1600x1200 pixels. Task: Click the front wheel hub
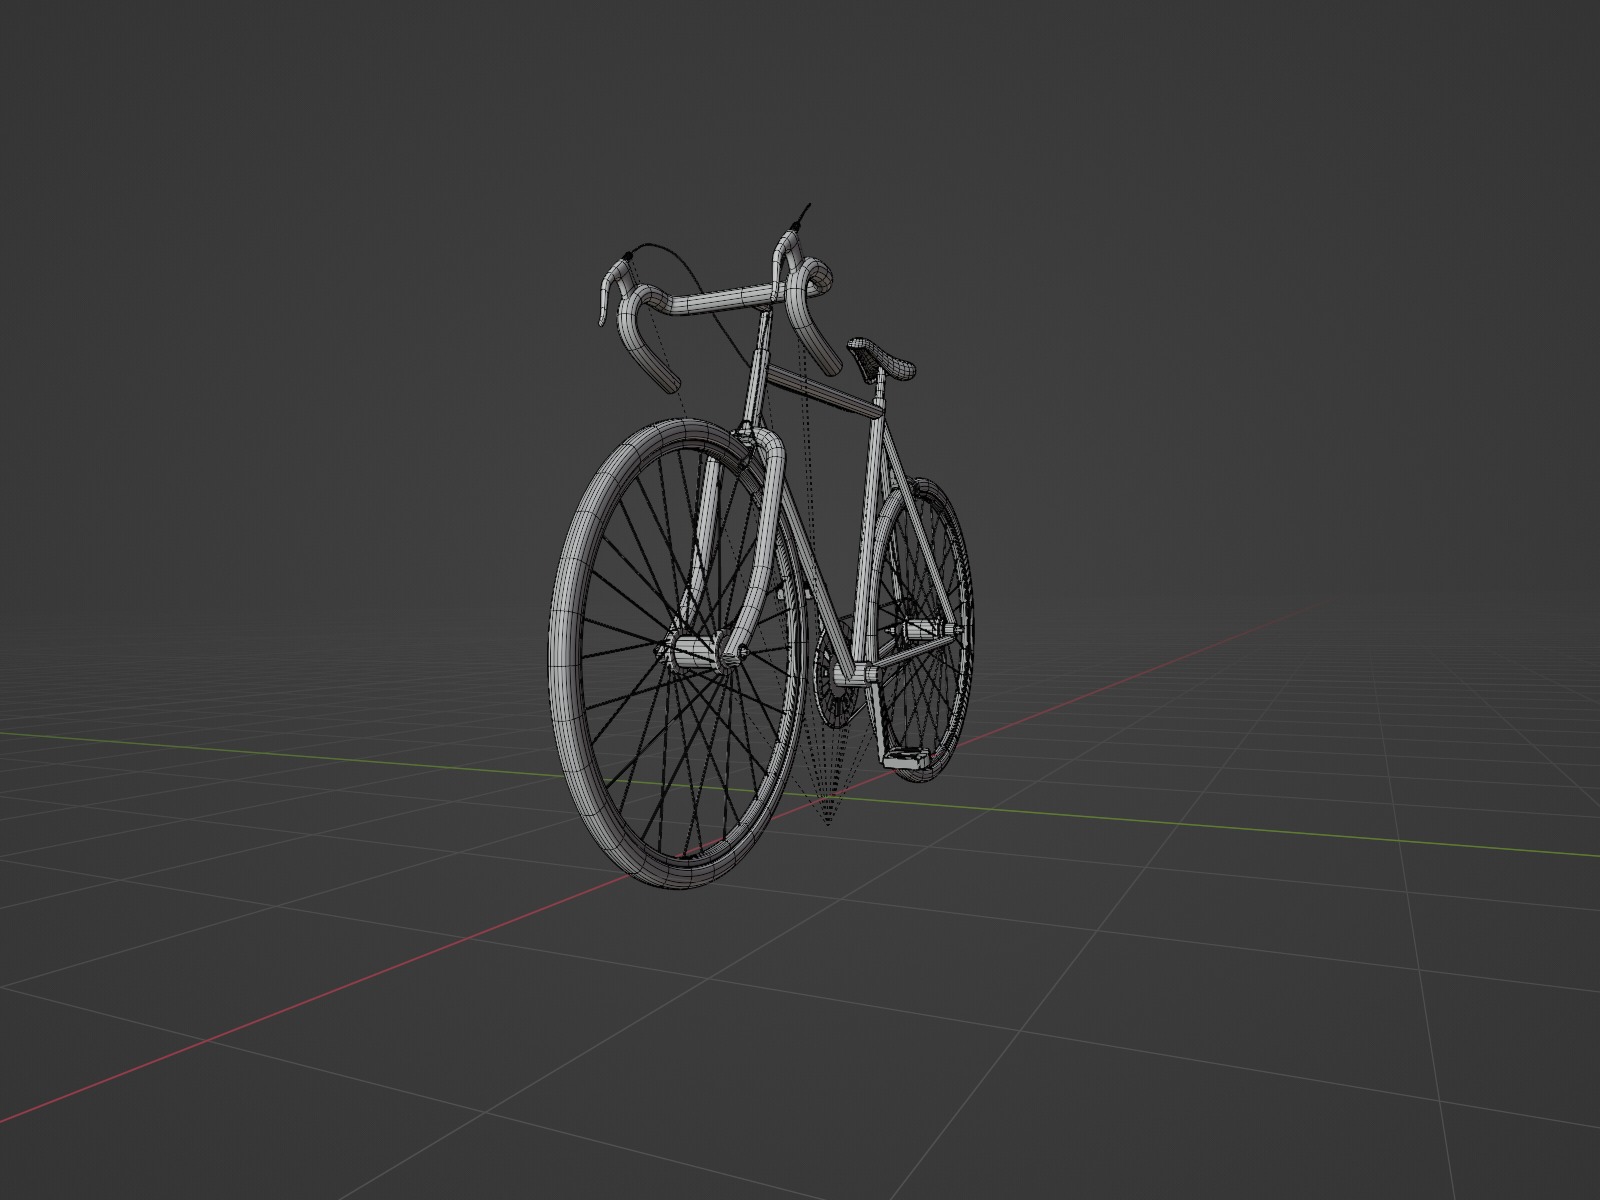click(x=697, y=651)
